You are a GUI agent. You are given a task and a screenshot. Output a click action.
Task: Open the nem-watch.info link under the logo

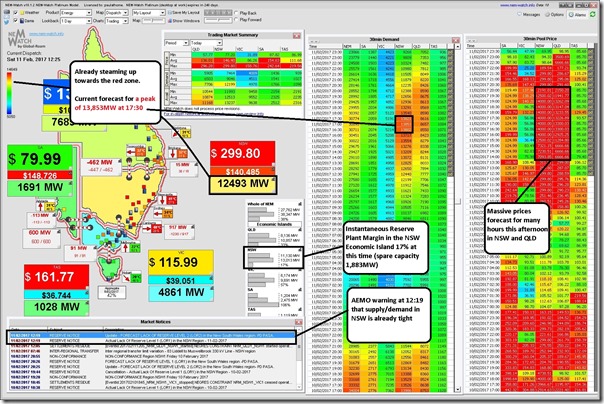46,34
